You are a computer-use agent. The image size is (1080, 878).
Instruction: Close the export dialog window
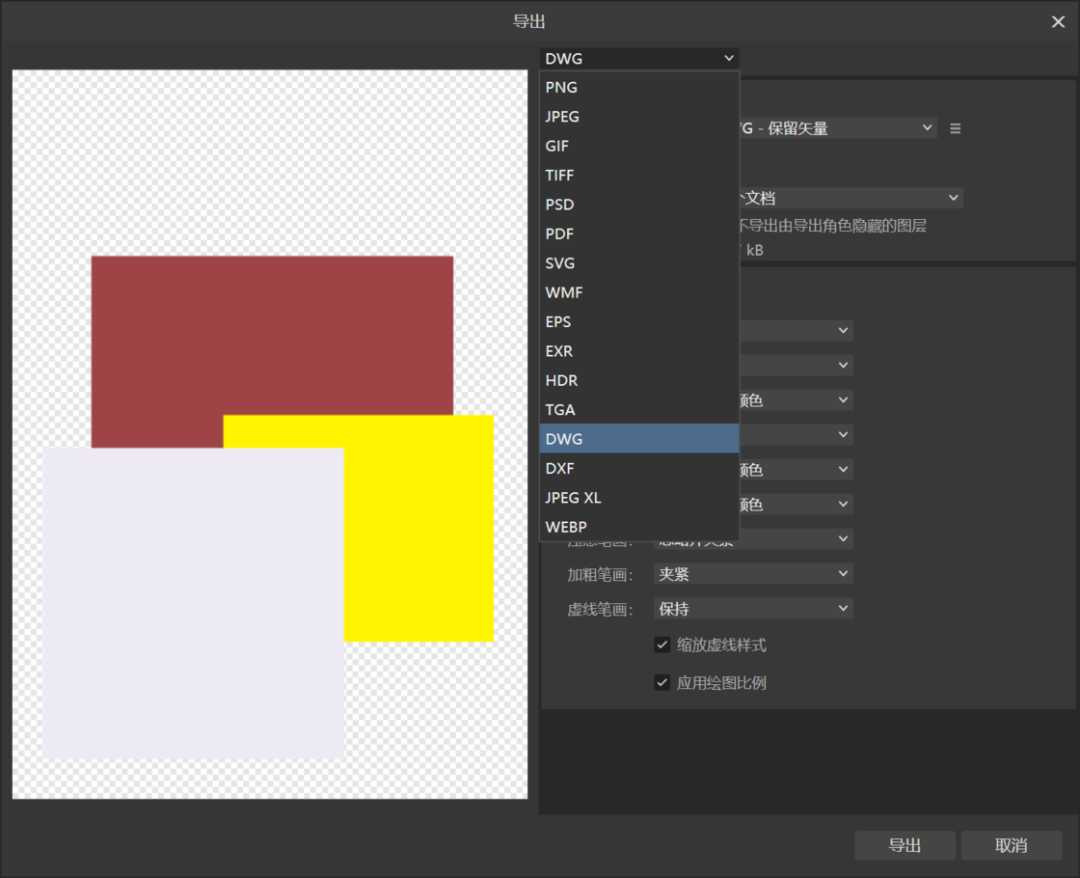pyautogui.click(x=1058, y=22)
